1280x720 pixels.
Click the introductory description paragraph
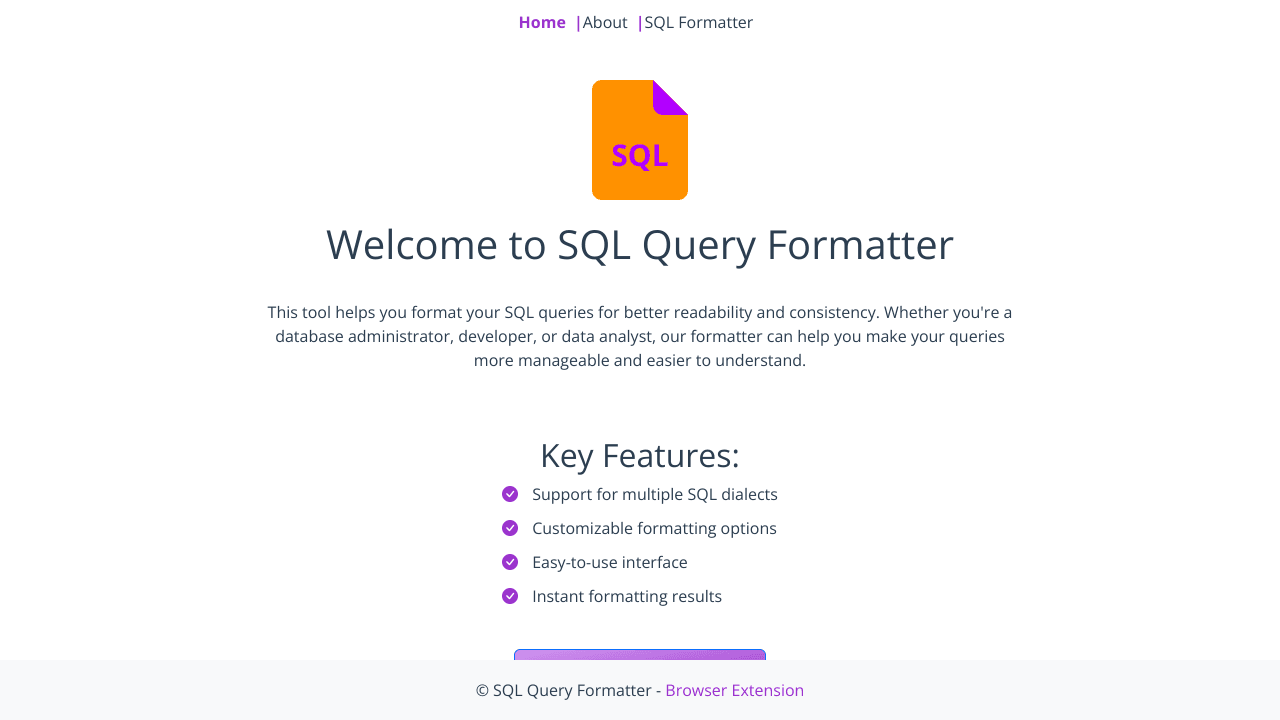[640, 336]
